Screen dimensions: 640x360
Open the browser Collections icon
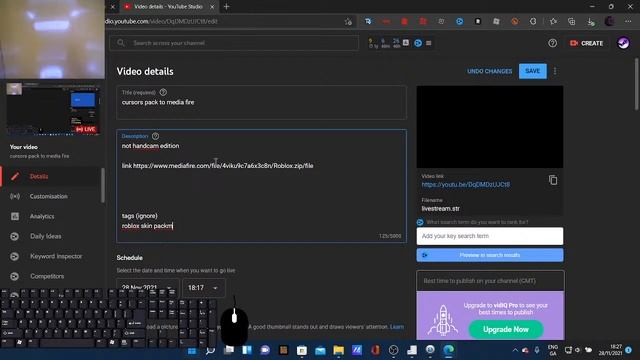tap(571, 21)
